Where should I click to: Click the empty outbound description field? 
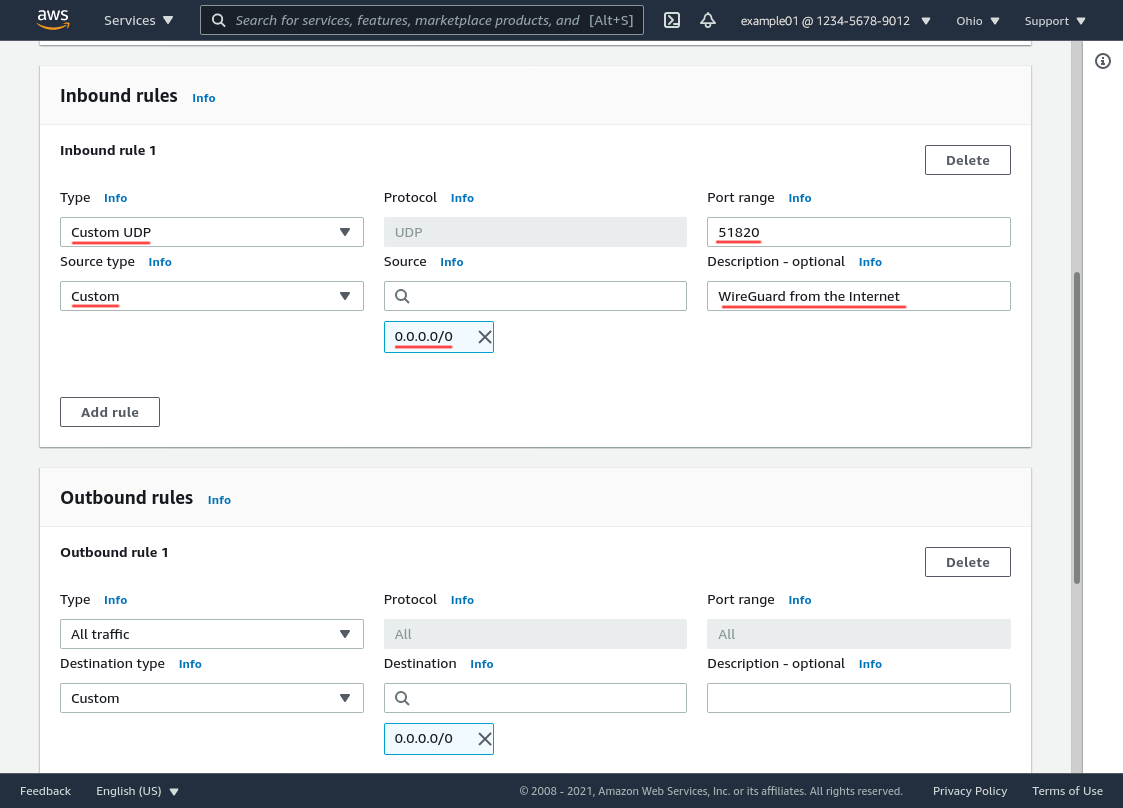point(859,698)
